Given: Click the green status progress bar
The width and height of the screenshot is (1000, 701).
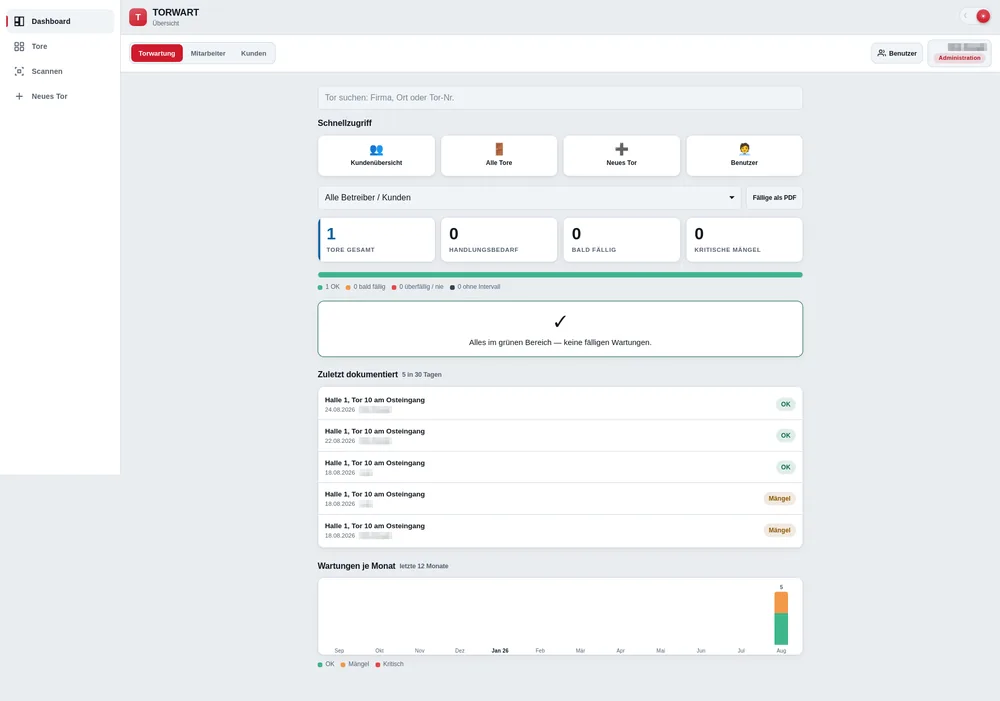Looking at the screenshot, I should [560, 275].
